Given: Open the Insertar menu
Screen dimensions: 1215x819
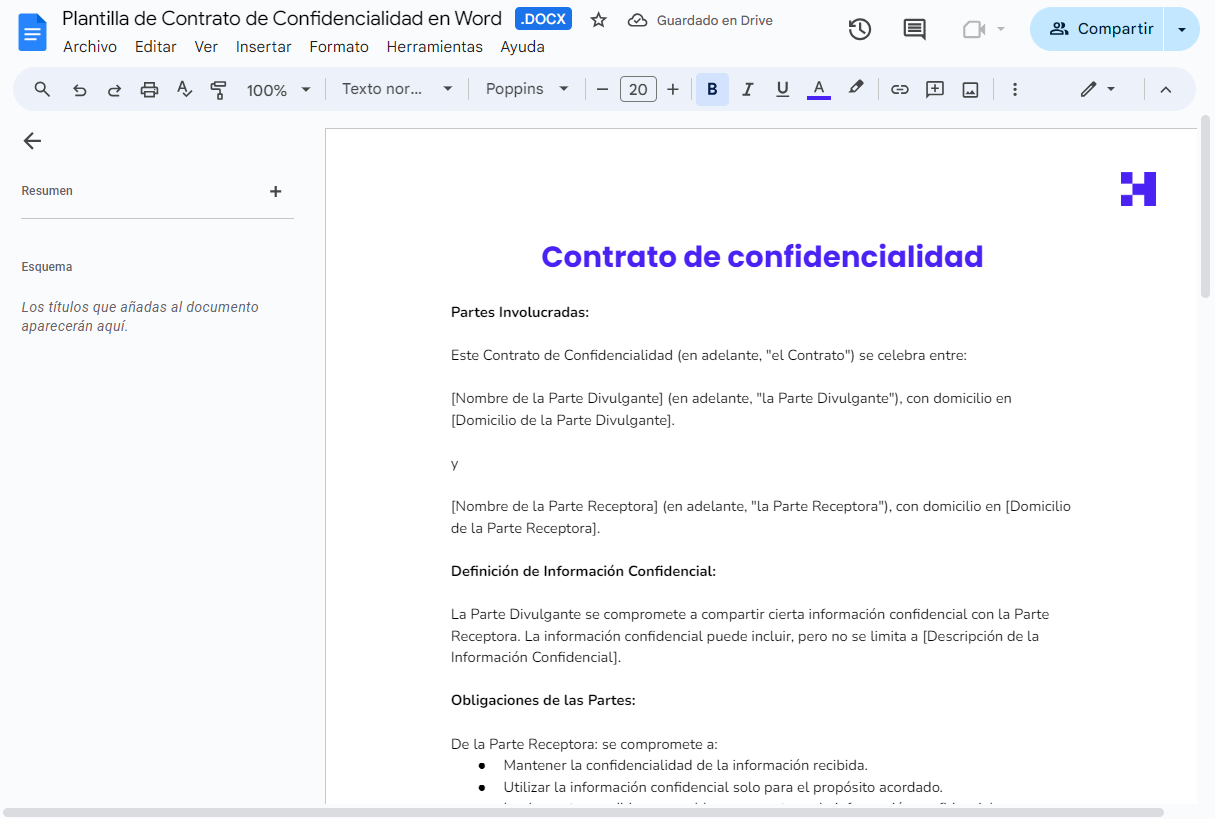Looking at the screenshot, I should click(263, 46).
